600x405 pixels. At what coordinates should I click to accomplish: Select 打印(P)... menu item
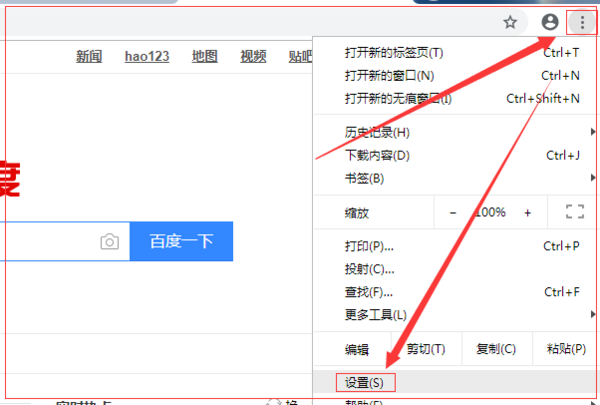(369, 246)
